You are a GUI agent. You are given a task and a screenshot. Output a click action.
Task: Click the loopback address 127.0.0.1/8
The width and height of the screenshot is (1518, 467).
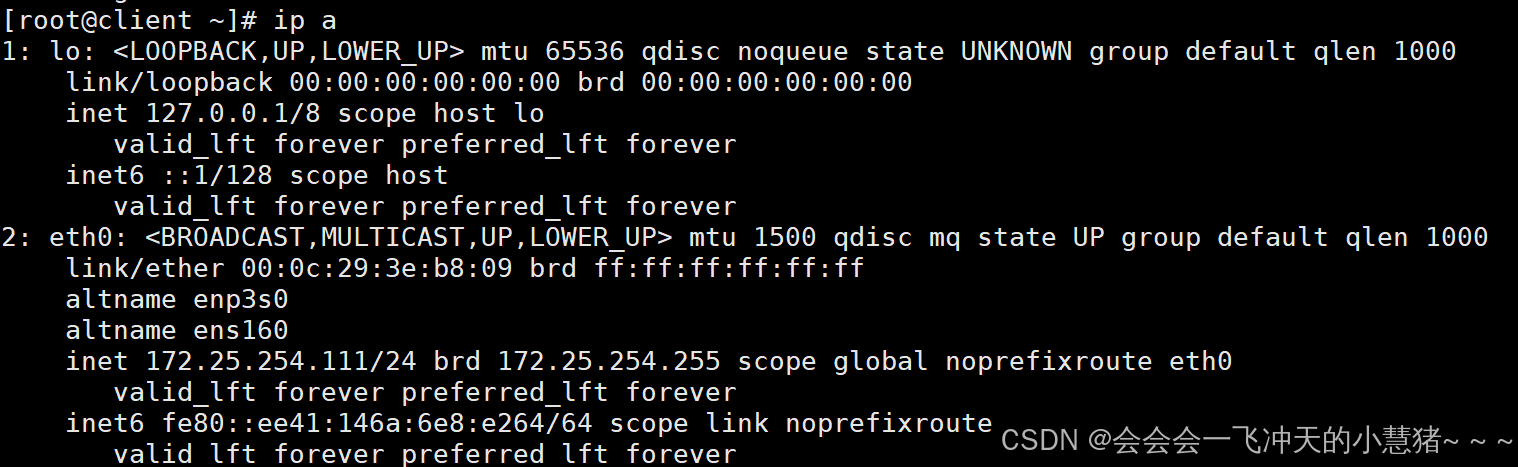tap(233, 113)
